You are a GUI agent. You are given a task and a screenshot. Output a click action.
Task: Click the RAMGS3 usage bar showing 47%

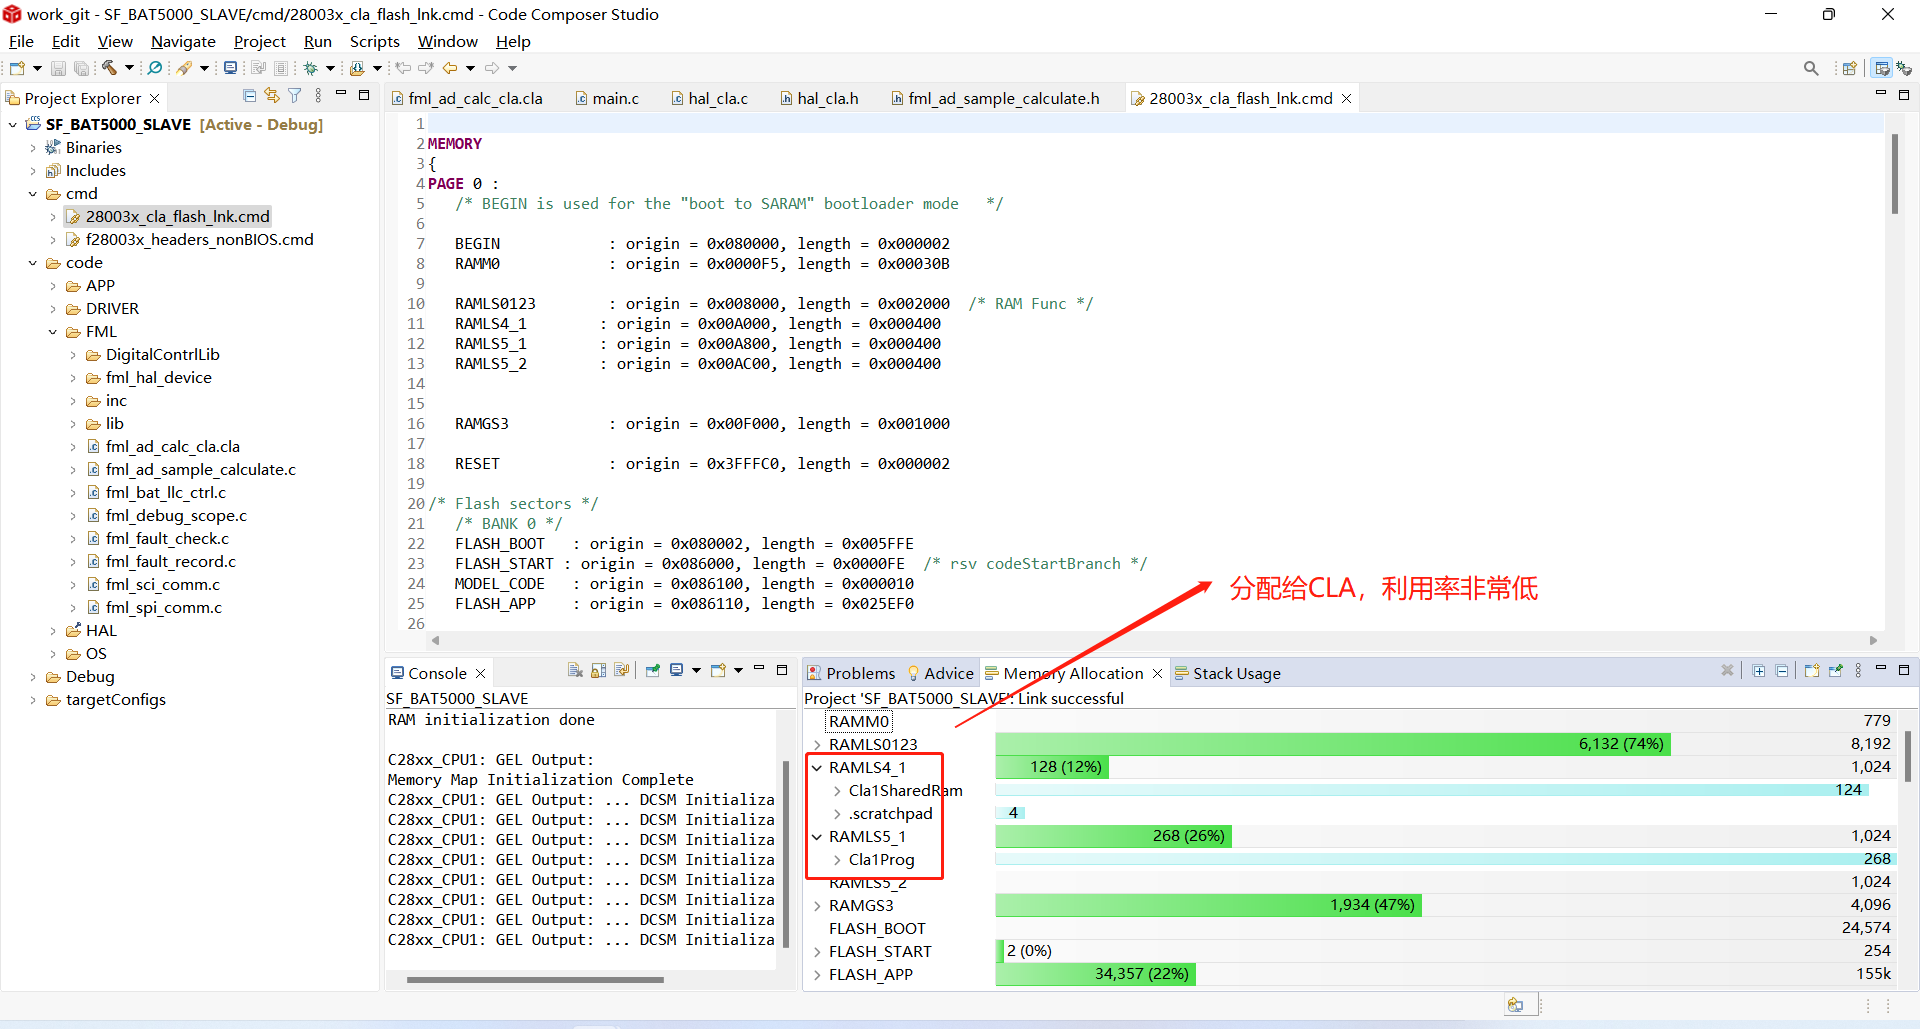tap(1207, 905)
